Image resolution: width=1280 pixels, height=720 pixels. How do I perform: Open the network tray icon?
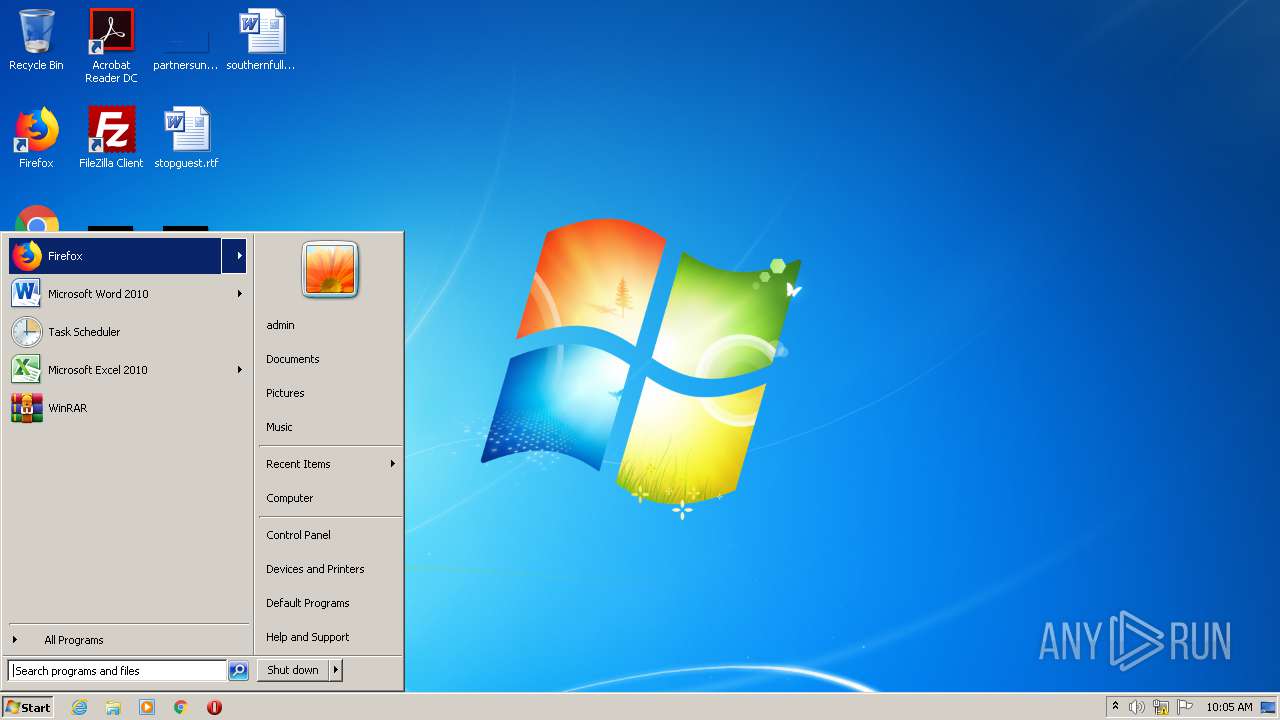coord(1161,707)
